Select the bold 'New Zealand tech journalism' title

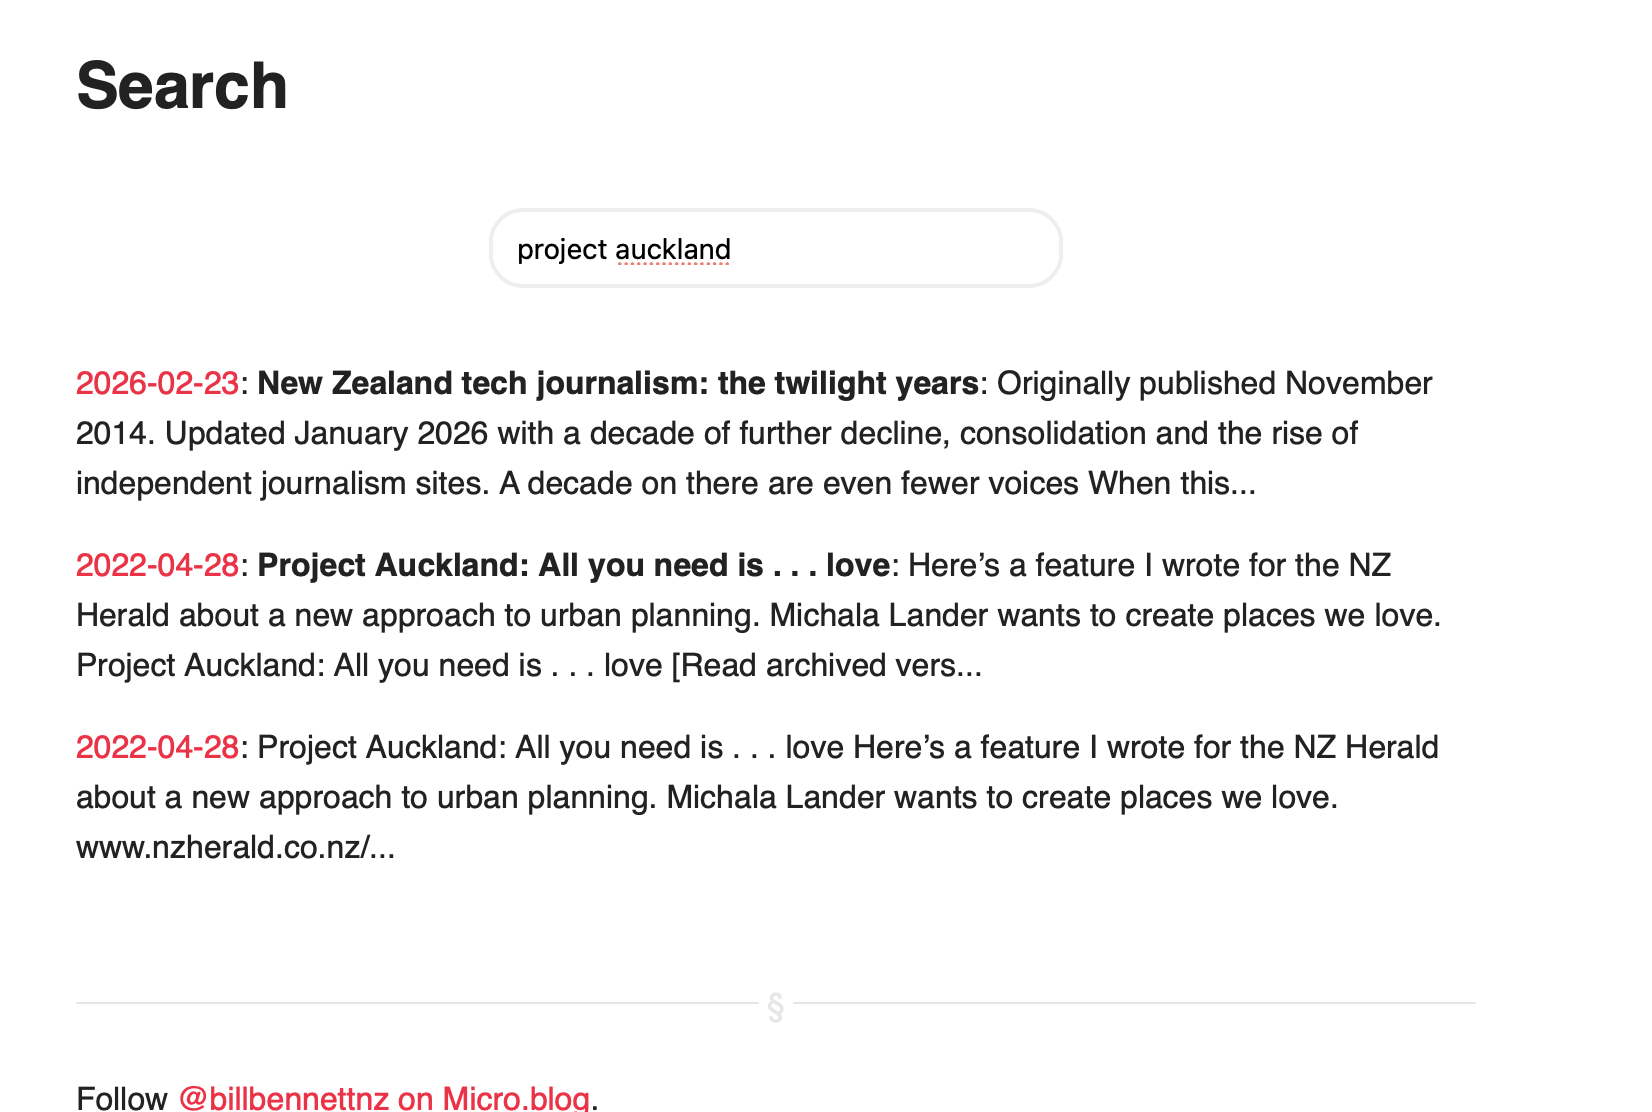pos(617,383)
